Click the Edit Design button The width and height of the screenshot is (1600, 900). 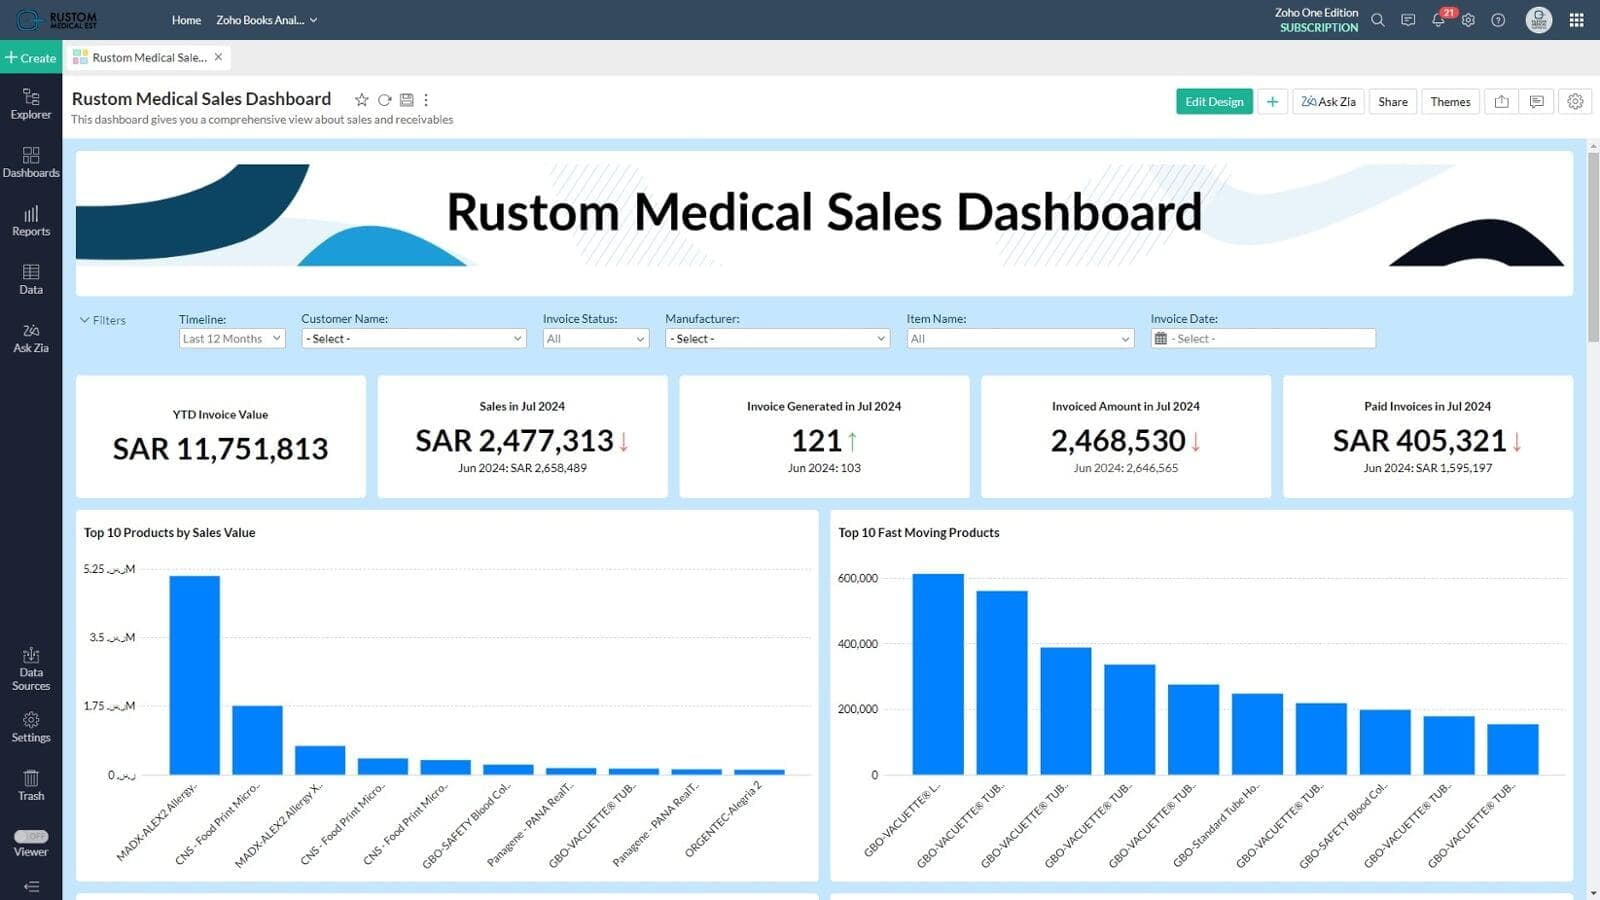coord(1214,102)
